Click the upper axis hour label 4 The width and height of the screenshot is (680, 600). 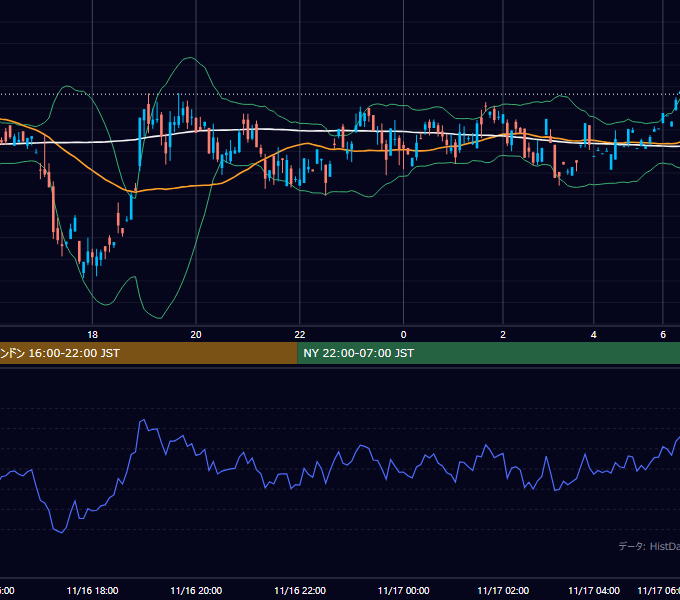[594, 335]
